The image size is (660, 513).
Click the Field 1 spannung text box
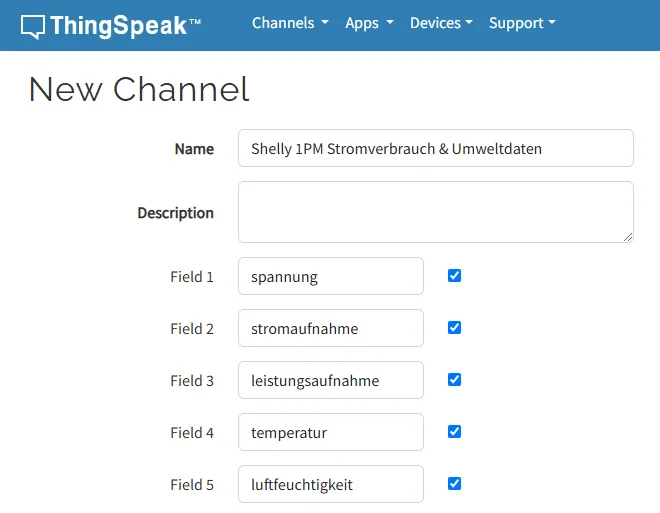pos(330,276)
